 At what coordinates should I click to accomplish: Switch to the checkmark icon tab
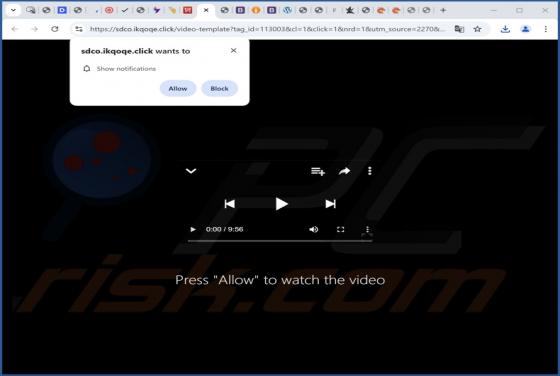click(x=125, y=10)
